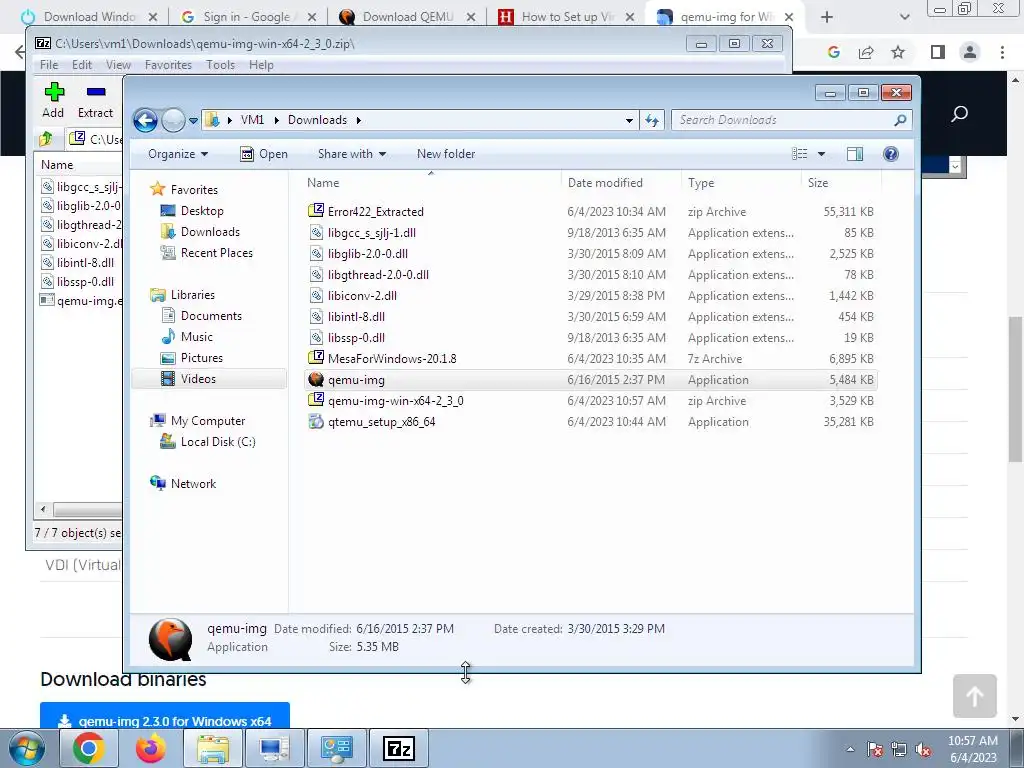Click the scroll-to-top arrow on webpage

[x=974, y=696]
